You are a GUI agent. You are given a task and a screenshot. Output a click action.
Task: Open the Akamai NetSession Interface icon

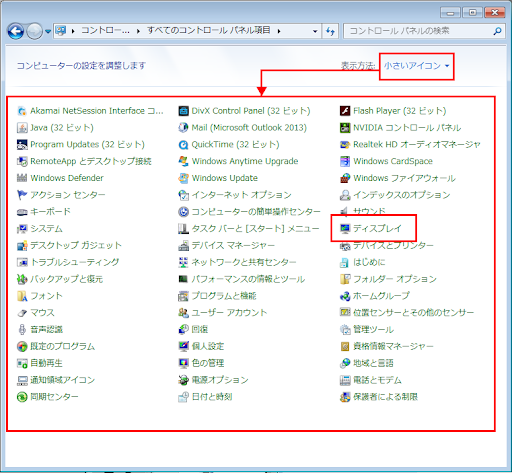click(22, 111)
